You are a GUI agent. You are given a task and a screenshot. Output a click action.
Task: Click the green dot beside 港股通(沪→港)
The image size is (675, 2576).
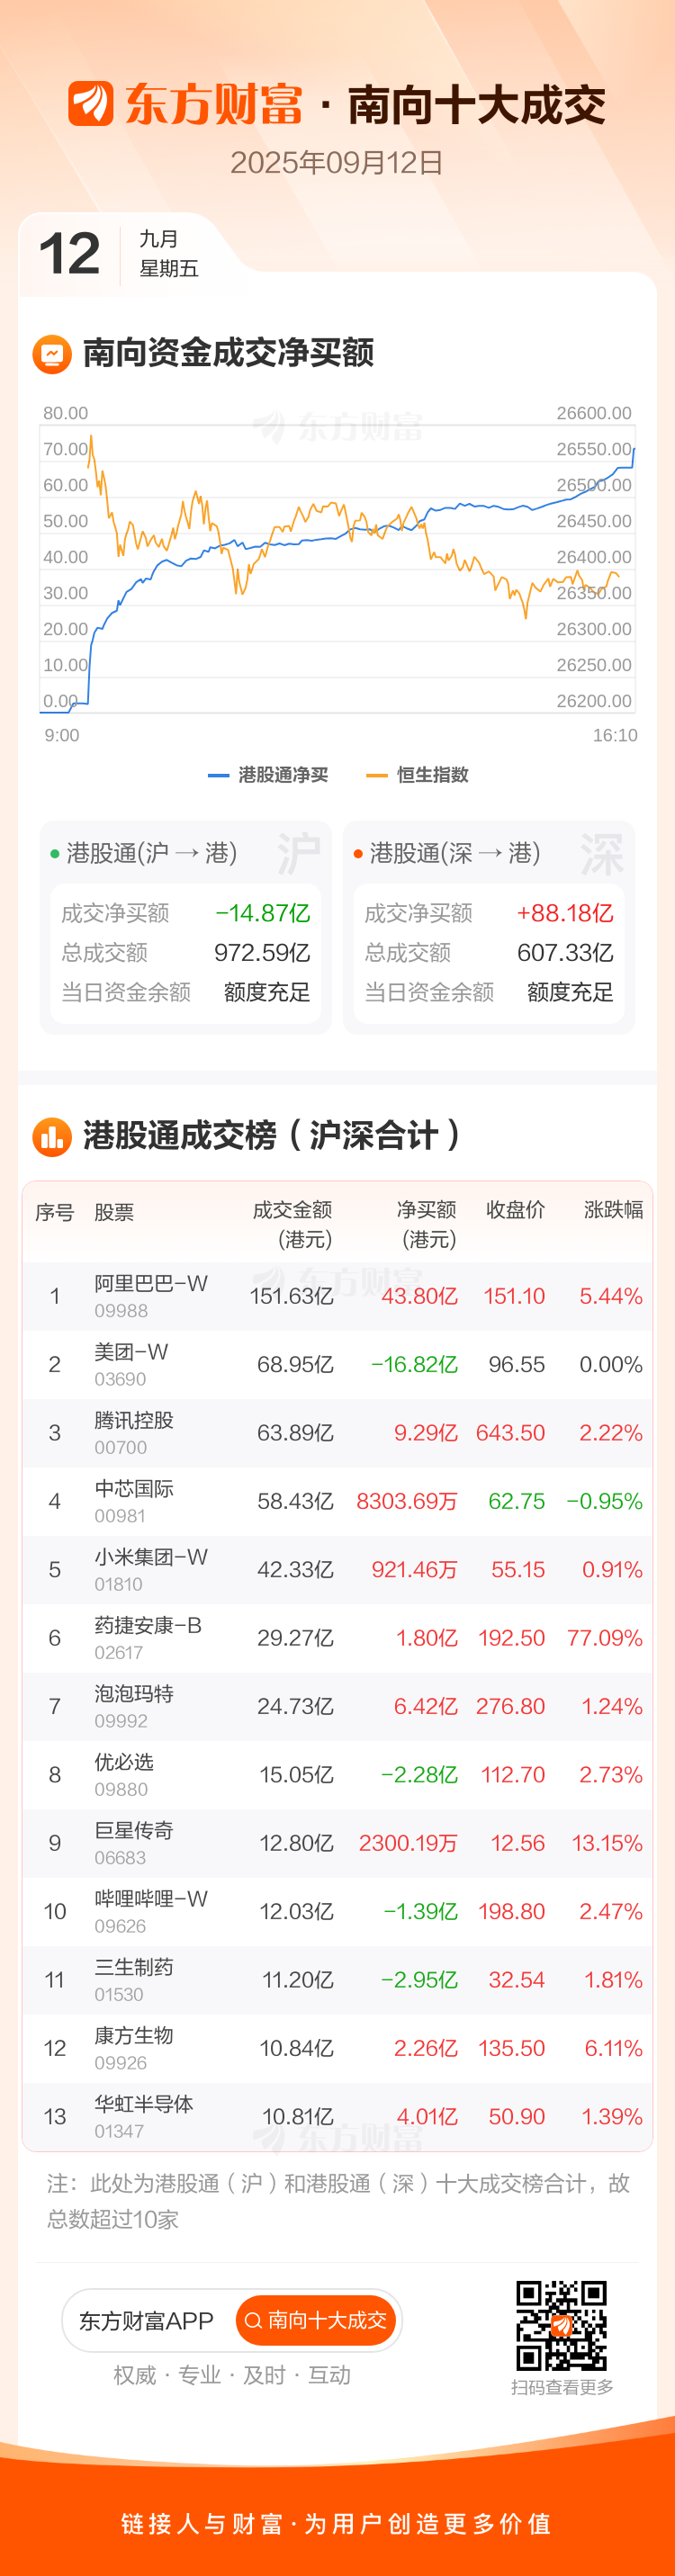55,854
